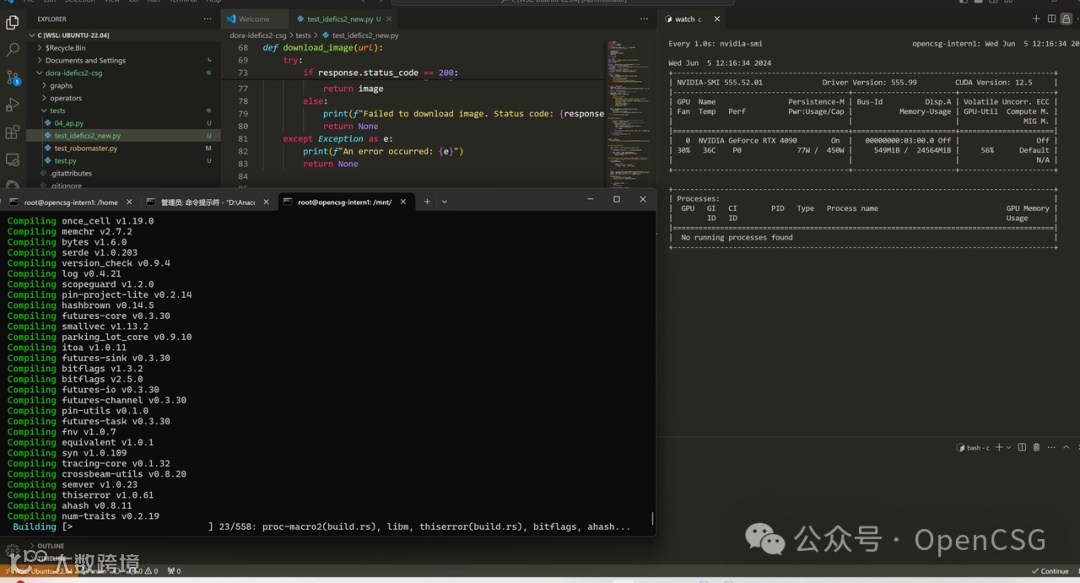Expand the $Recycle.Bin folder
Image resolution: width=1080 pixels, height=583 pixels.
click(x=65, y=48)
